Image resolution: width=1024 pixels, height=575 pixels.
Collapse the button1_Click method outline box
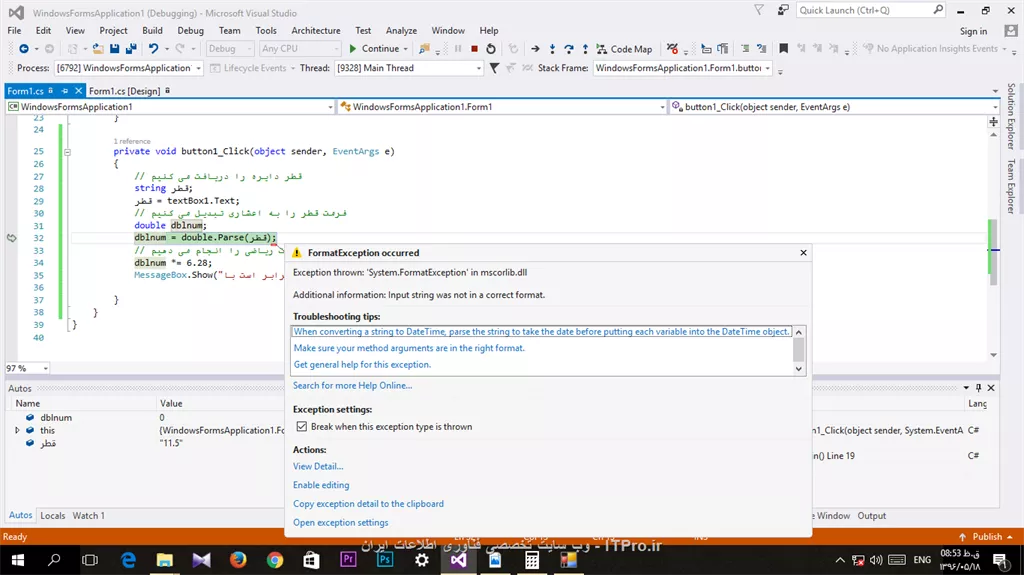(x=67, y=152)
